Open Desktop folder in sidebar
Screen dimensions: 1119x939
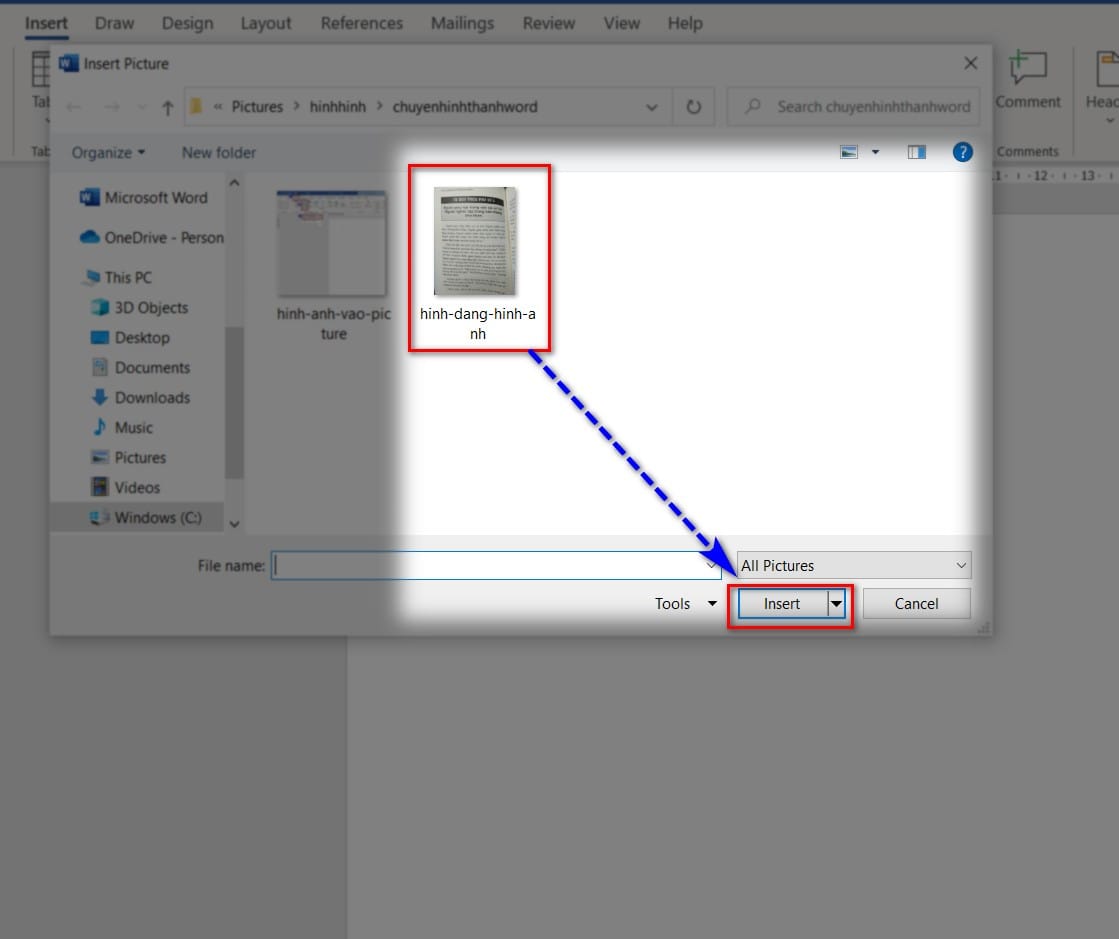130,337
